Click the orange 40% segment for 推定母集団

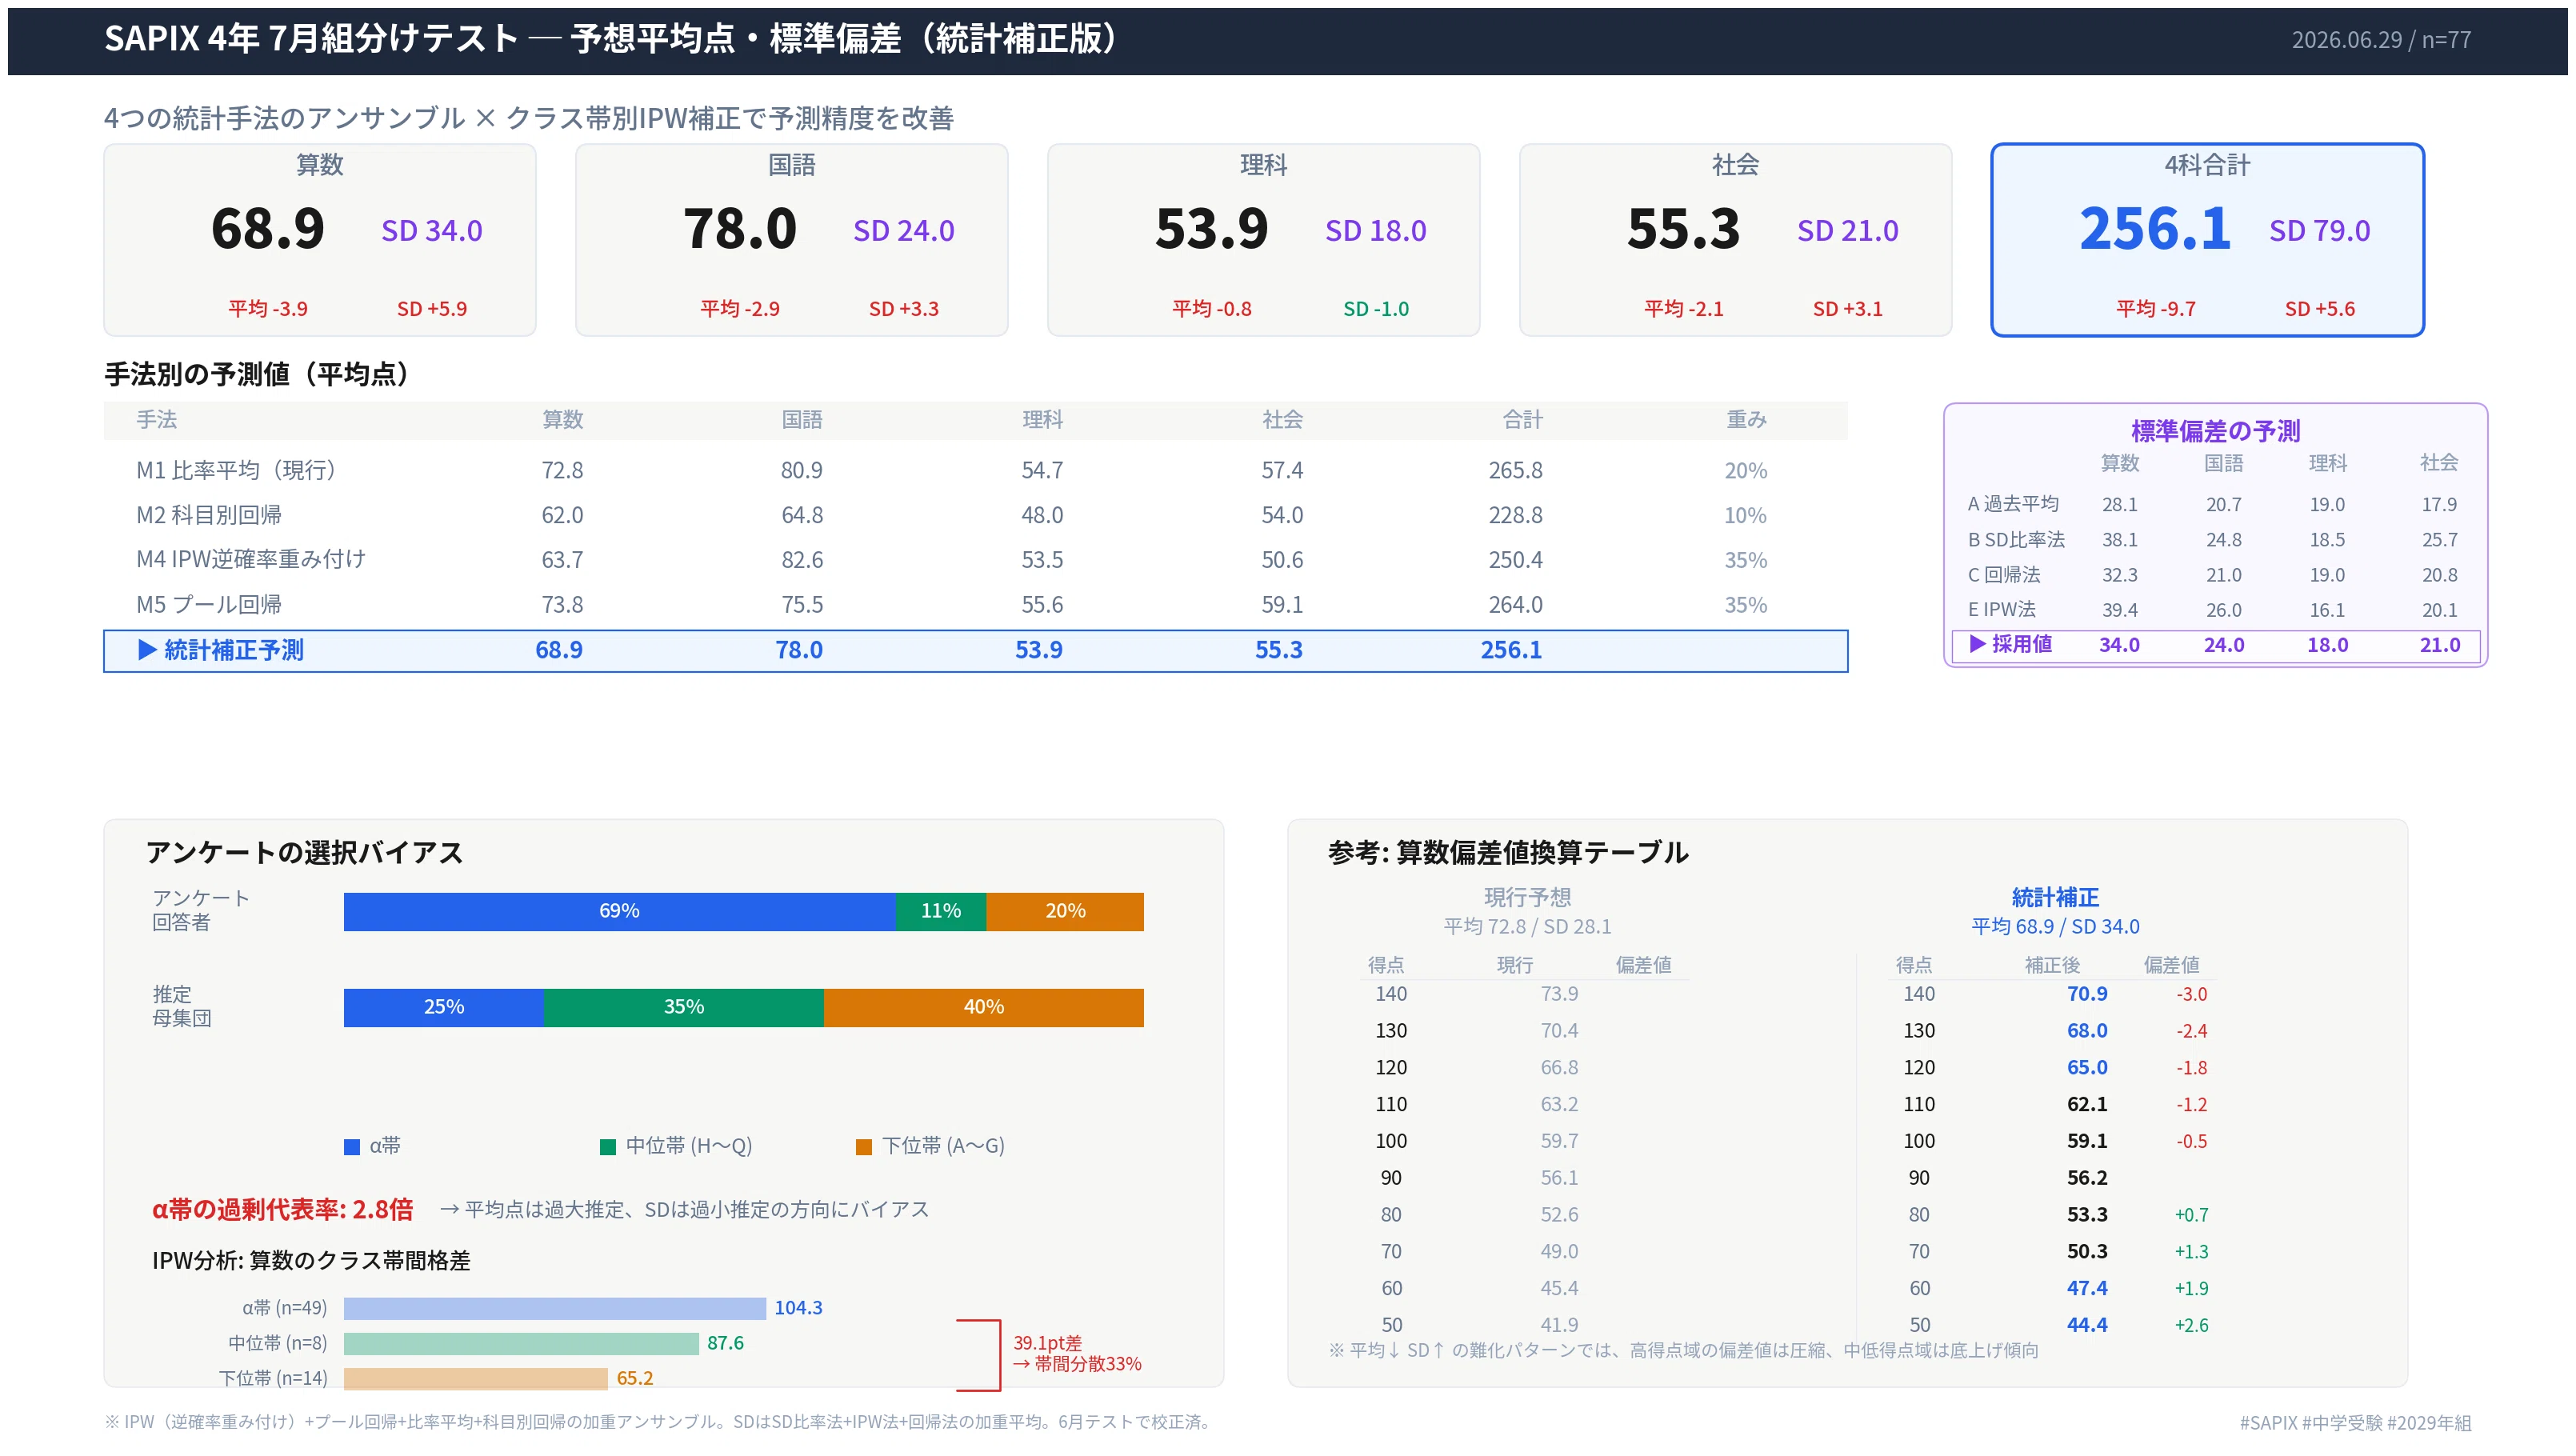pyautogui.click(x=984, y=1007)
